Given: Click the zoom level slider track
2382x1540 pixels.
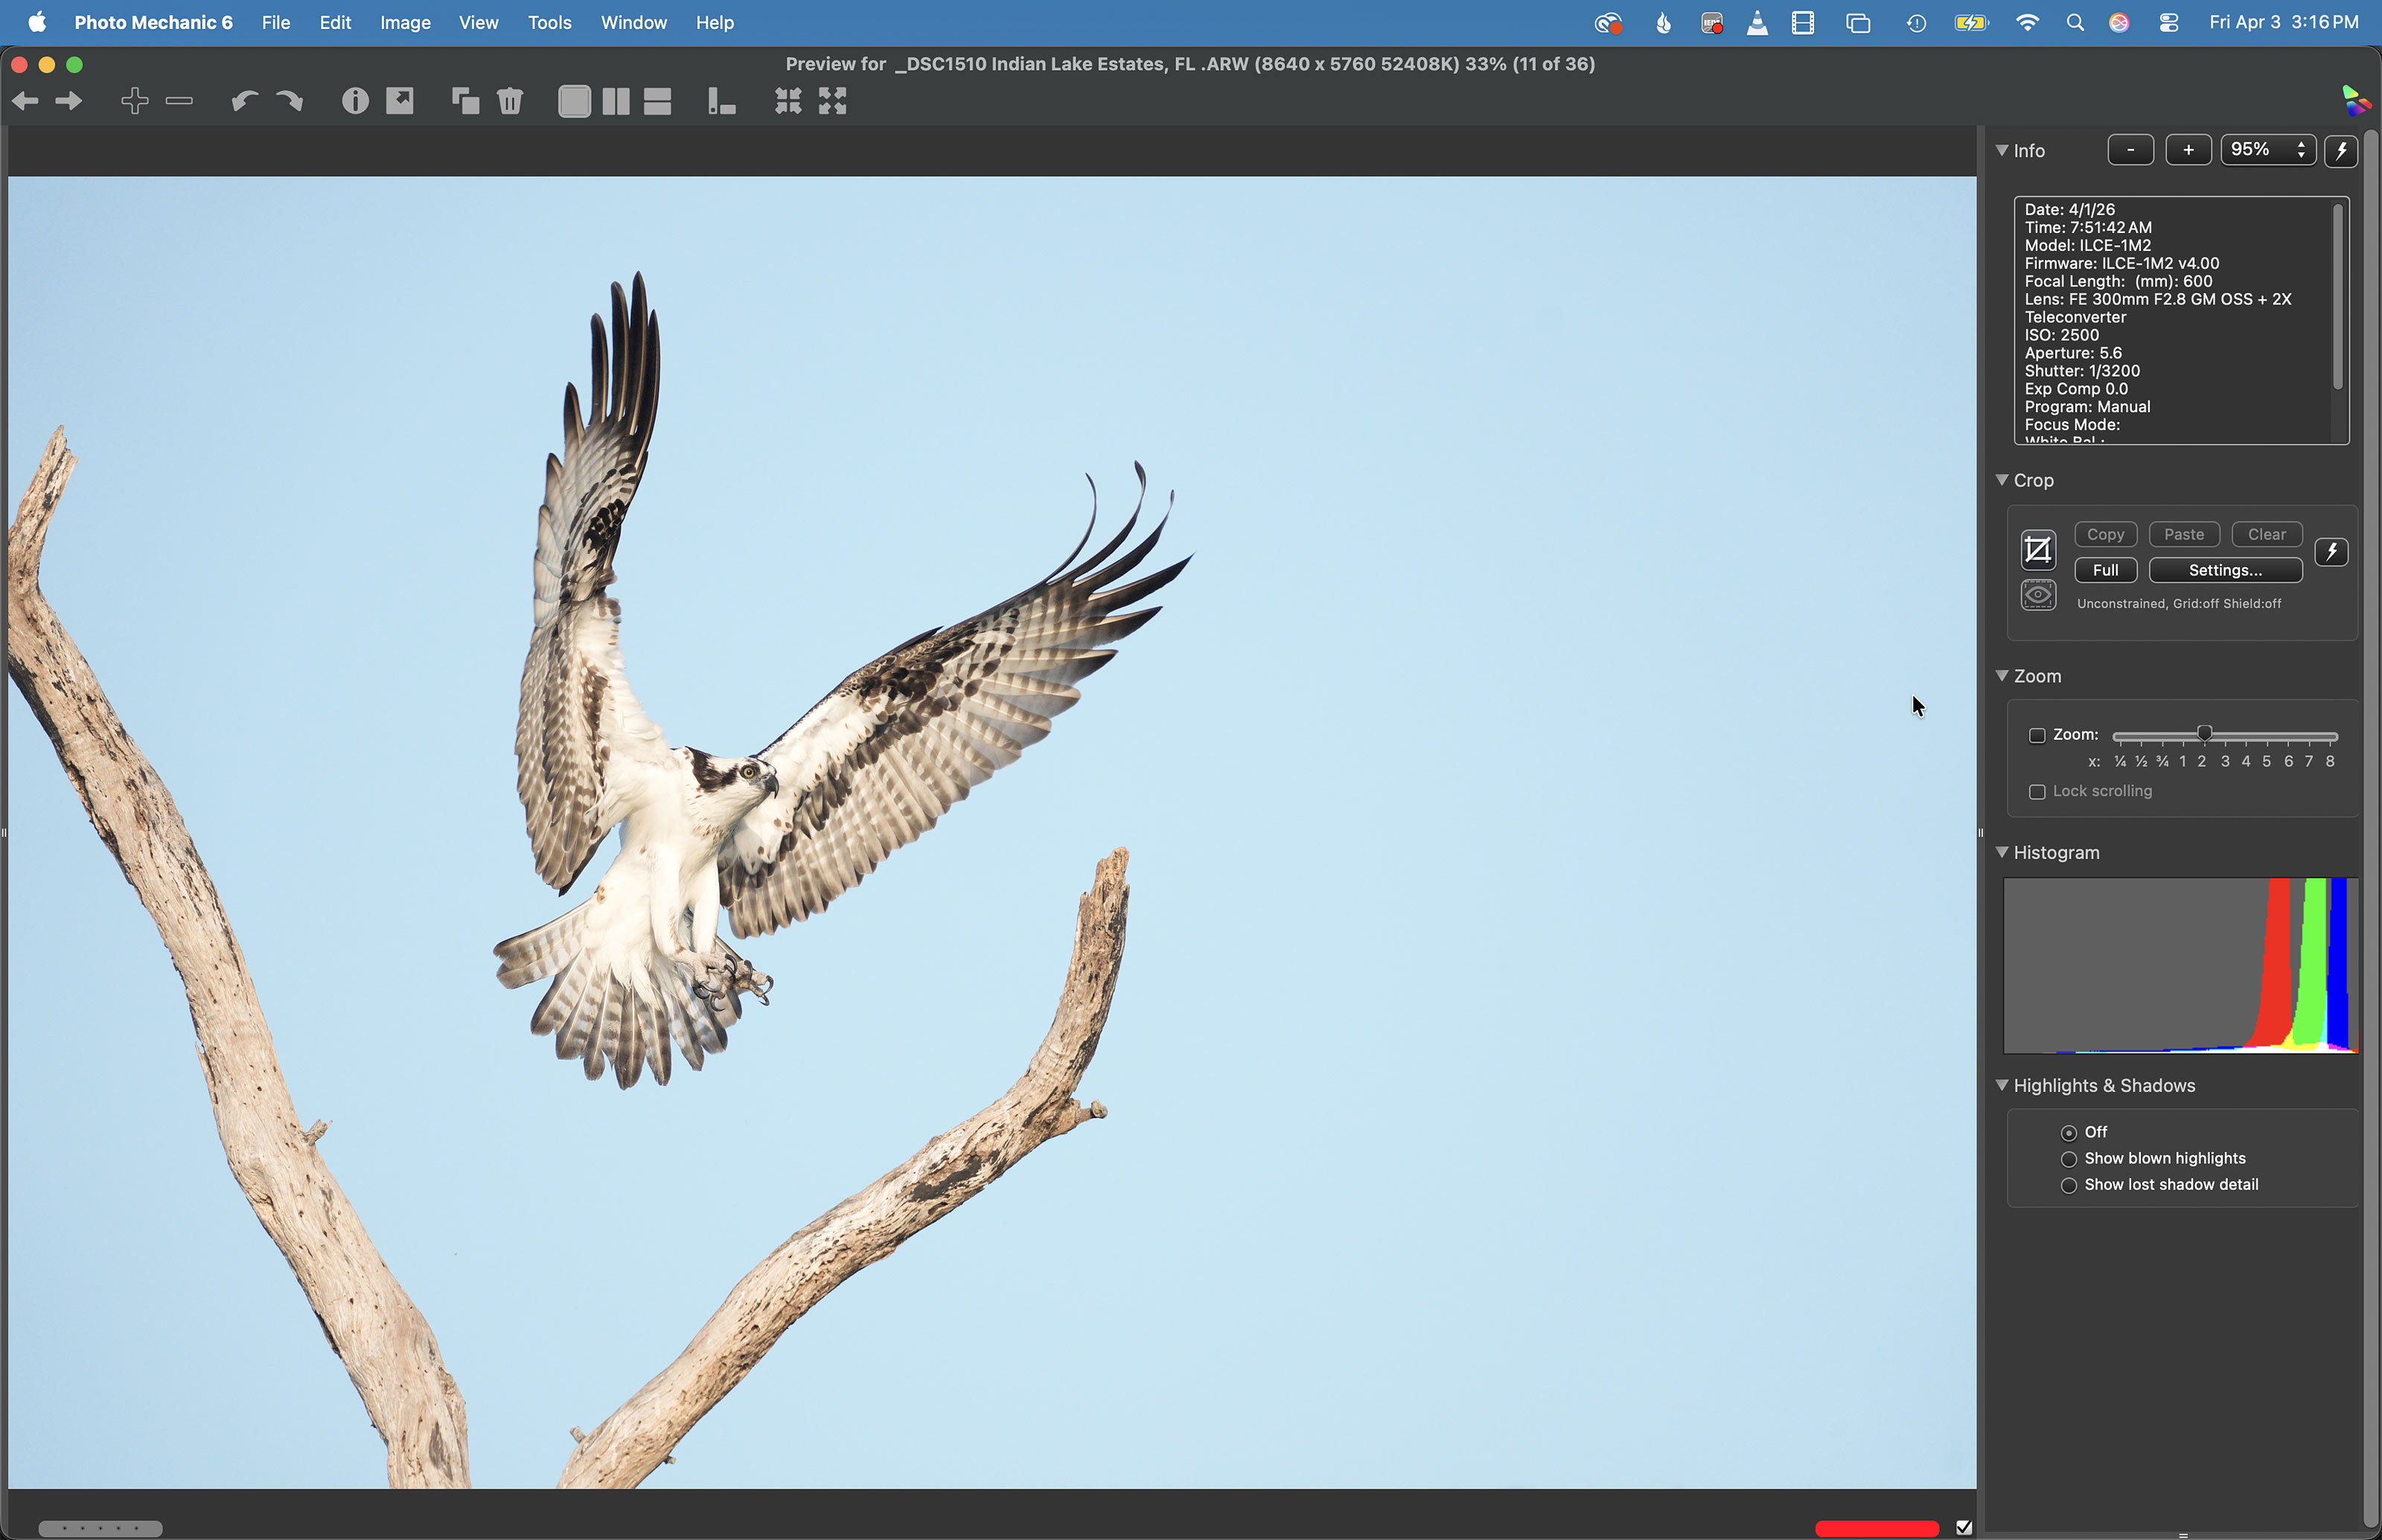Looking at the screenshot, I should [2270, 736].
